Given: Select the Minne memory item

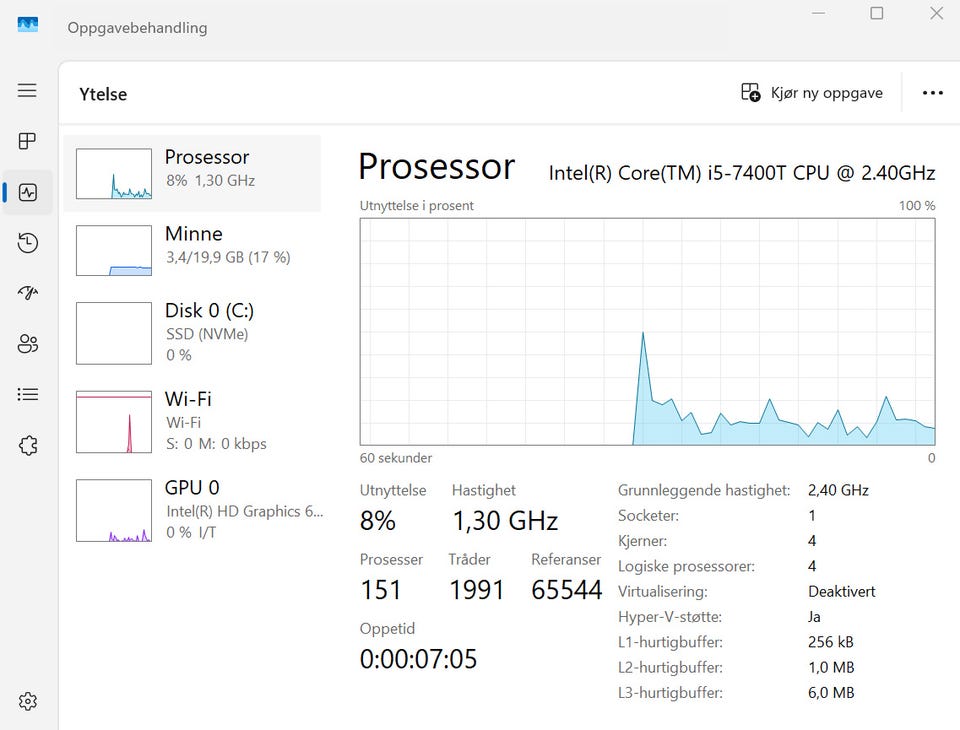Looking at the screenshot, I should coord(192,250).
